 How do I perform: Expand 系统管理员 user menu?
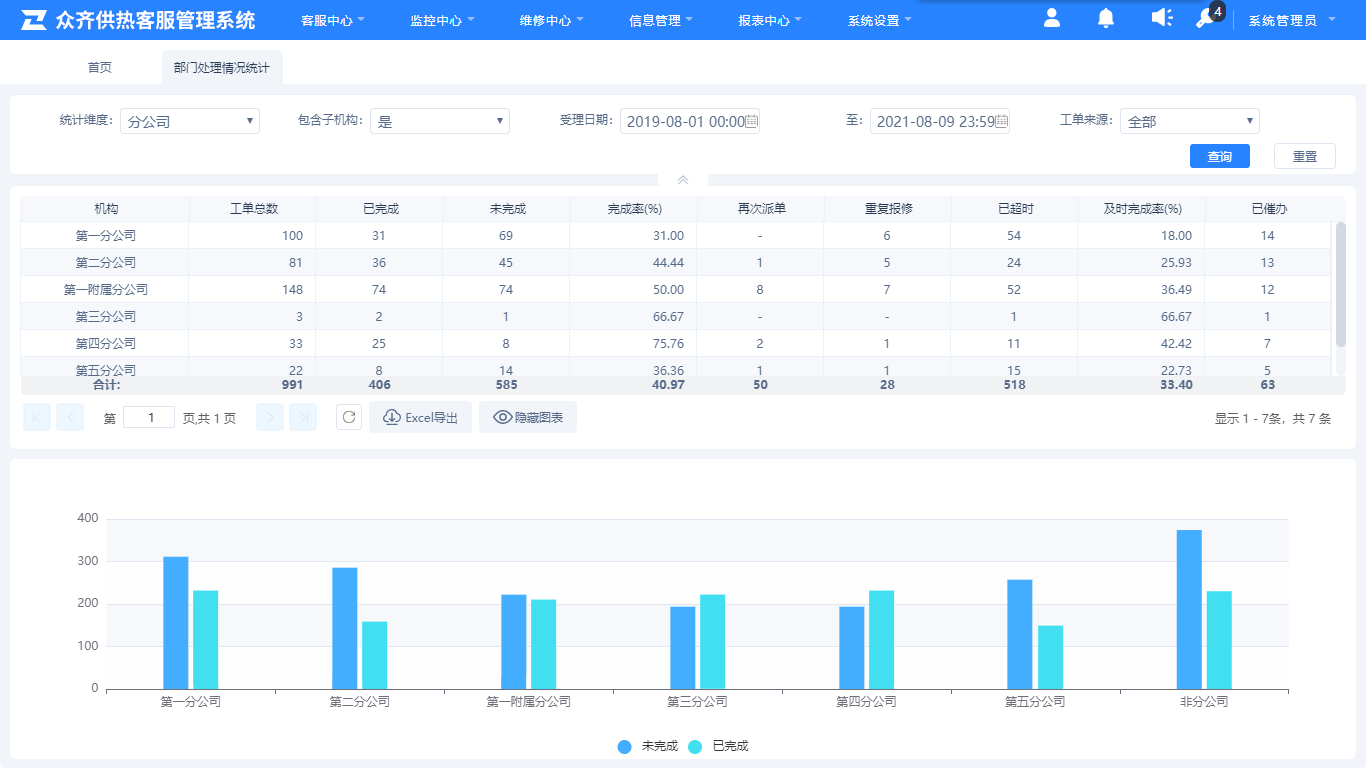click(1292, 20)
